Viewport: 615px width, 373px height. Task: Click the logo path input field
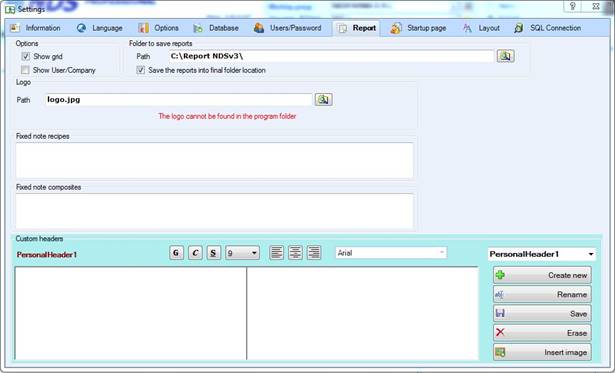pos(179,100)
